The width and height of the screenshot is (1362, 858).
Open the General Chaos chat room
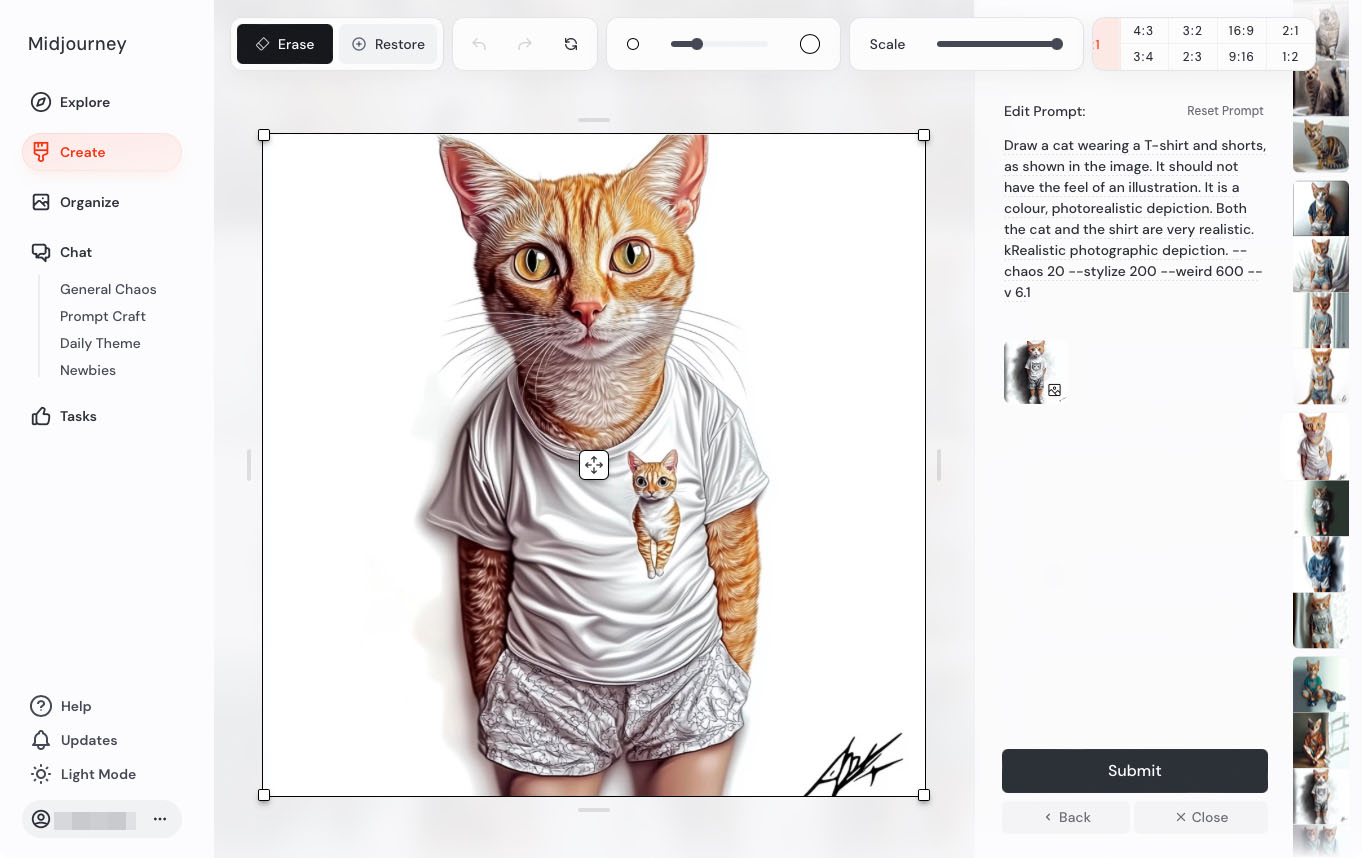click(x=108, y=289)
